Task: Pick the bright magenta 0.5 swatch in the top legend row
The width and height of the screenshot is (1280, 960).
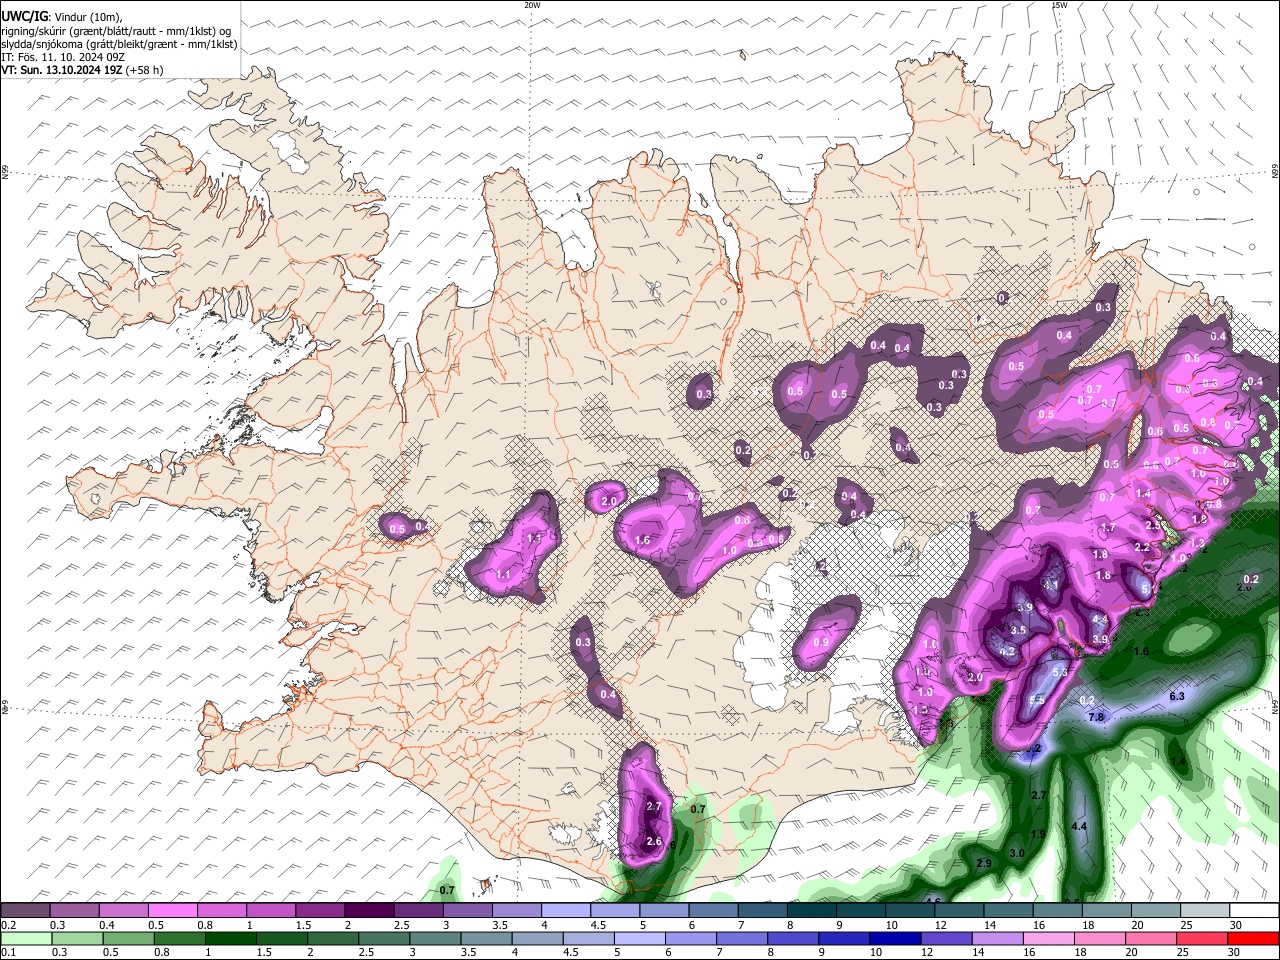Action: click(x=172, y=911)
